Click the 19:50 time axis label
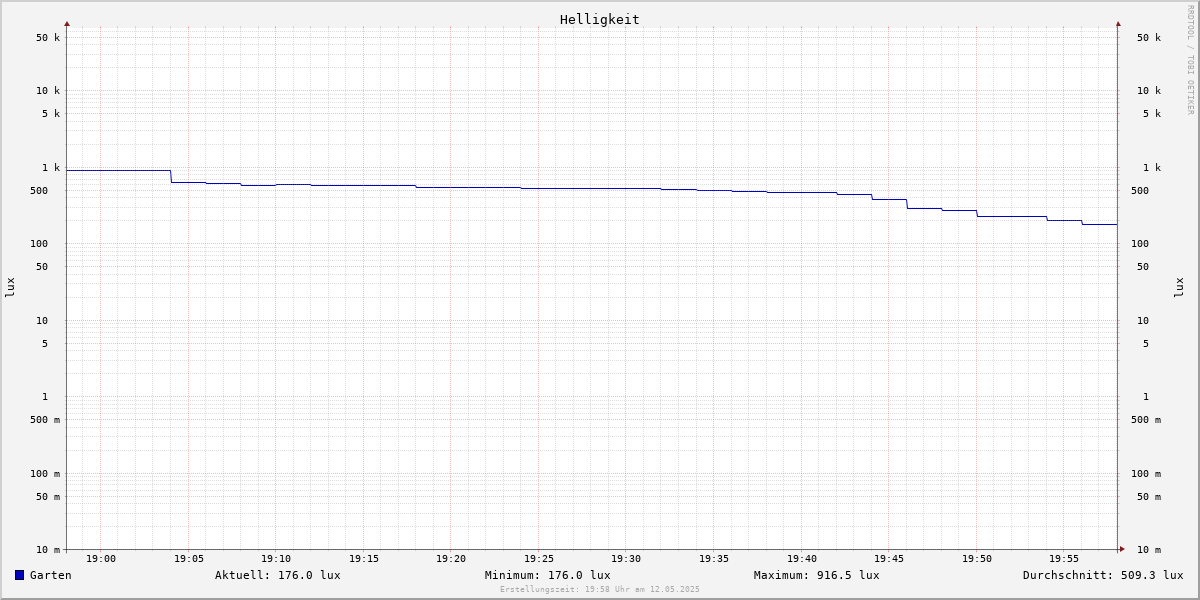This screenshot has width=1200, height=600. click(977, 559)
